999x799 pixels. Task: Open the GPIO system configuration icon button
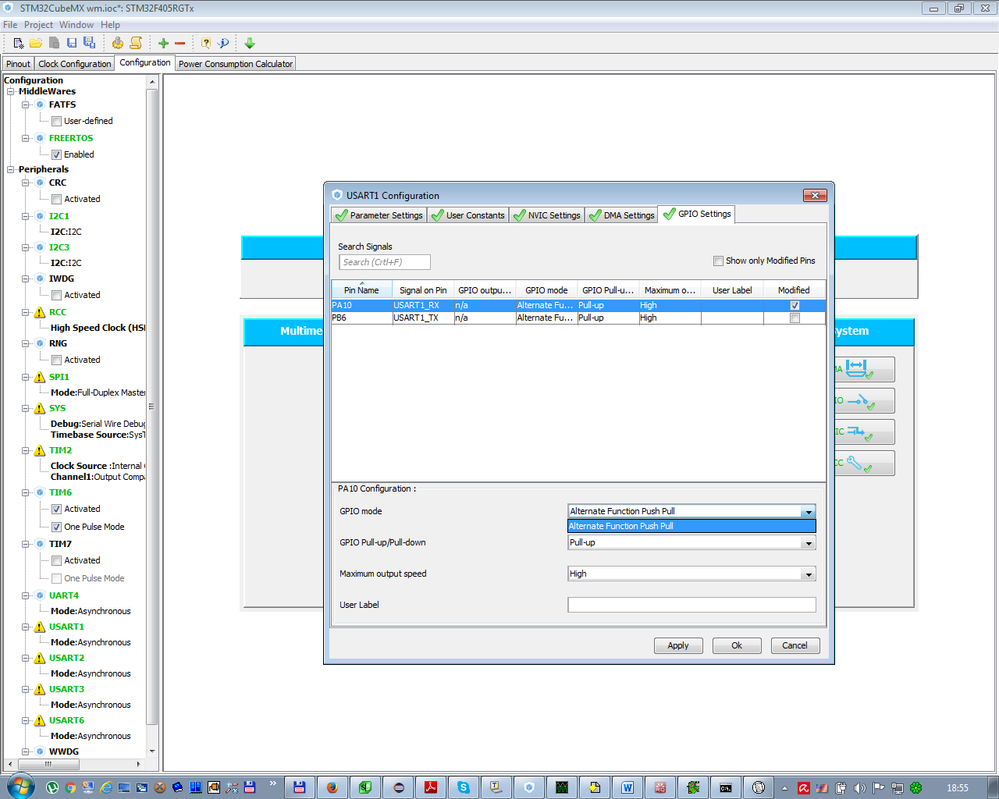coord(865,401)
